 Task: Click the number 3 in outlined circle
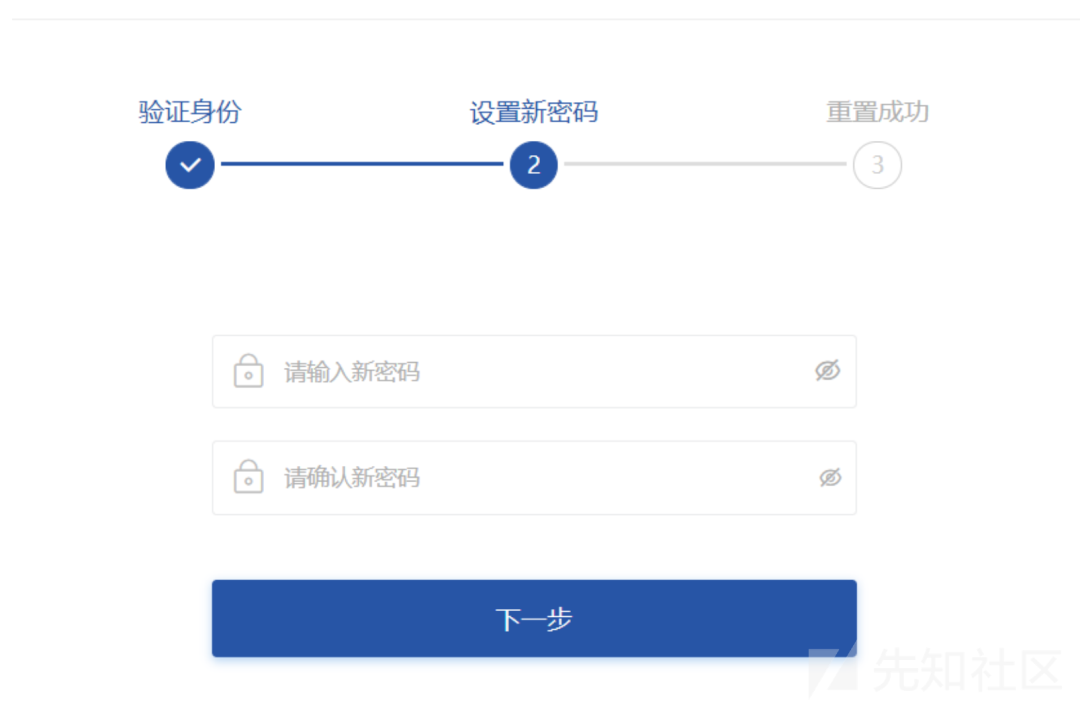[x=878, y=165]
